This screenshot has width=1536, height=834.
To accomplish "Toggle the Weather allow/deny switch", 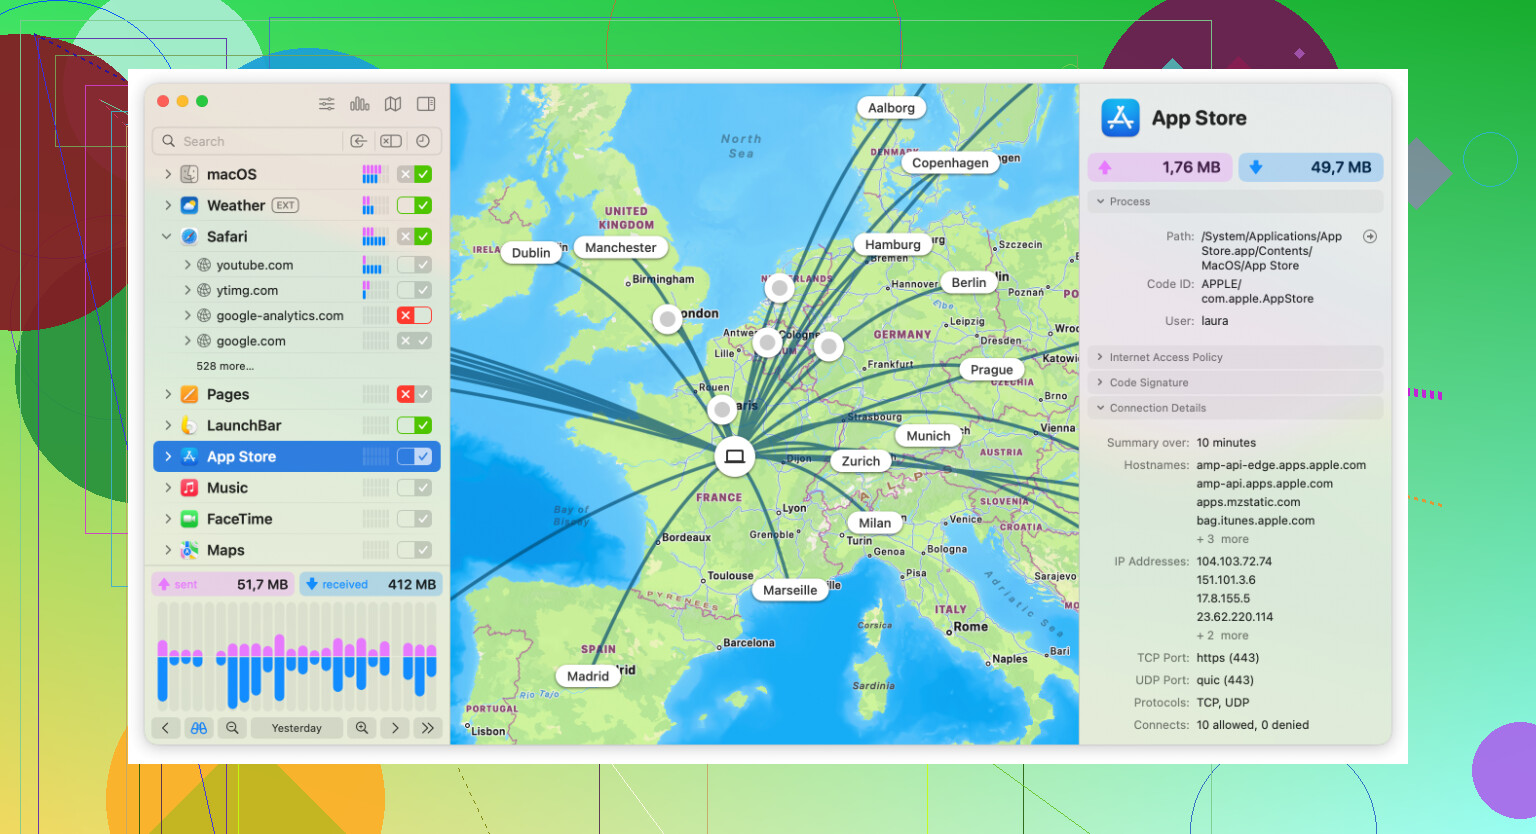I will click(414, 205).
